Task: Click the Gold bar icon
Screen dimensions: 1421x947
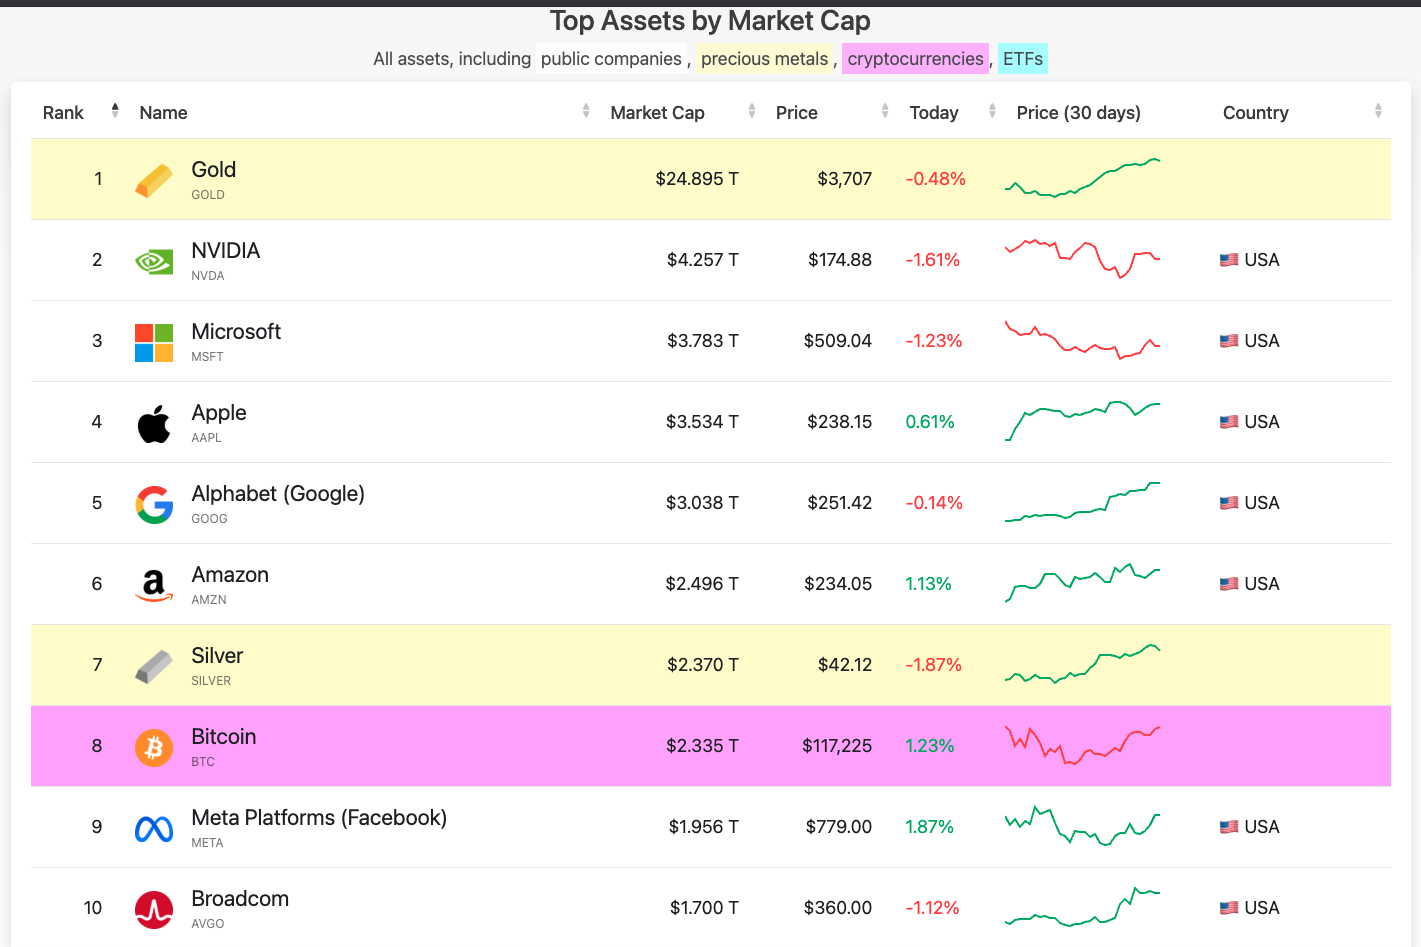Action: [154, 181]
